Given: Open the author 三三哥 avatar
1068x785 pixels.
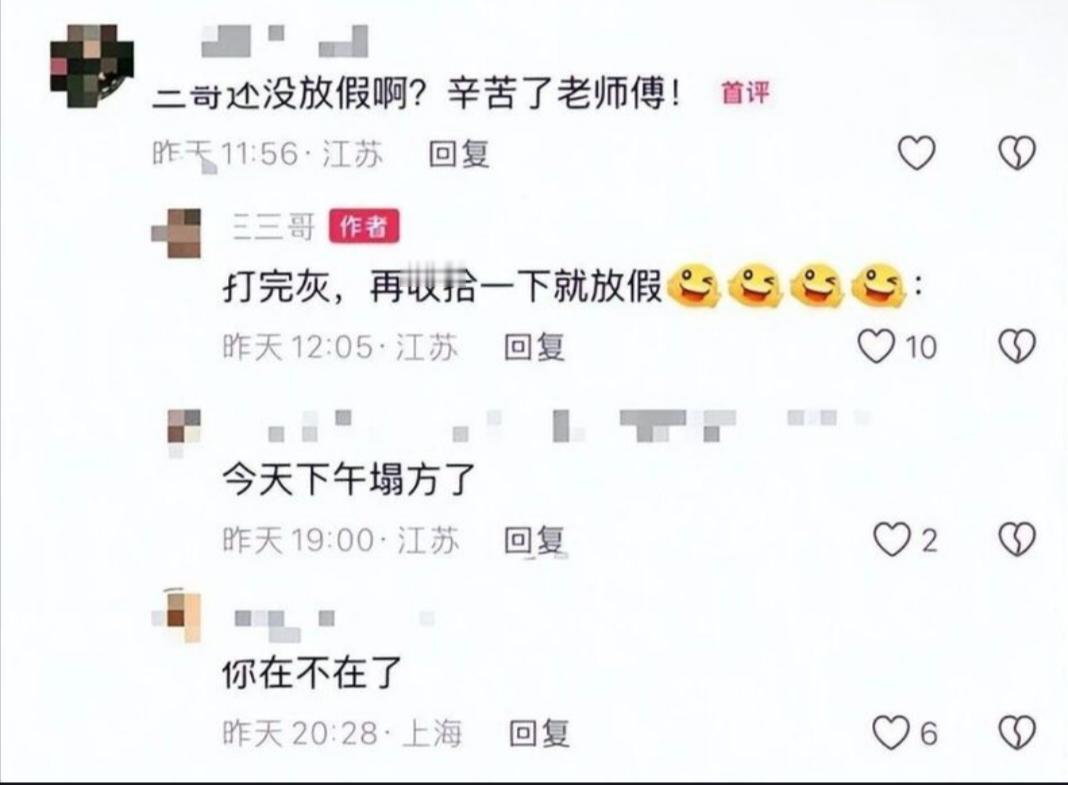Looking at the screenshot, I should [x=177, y=234].
